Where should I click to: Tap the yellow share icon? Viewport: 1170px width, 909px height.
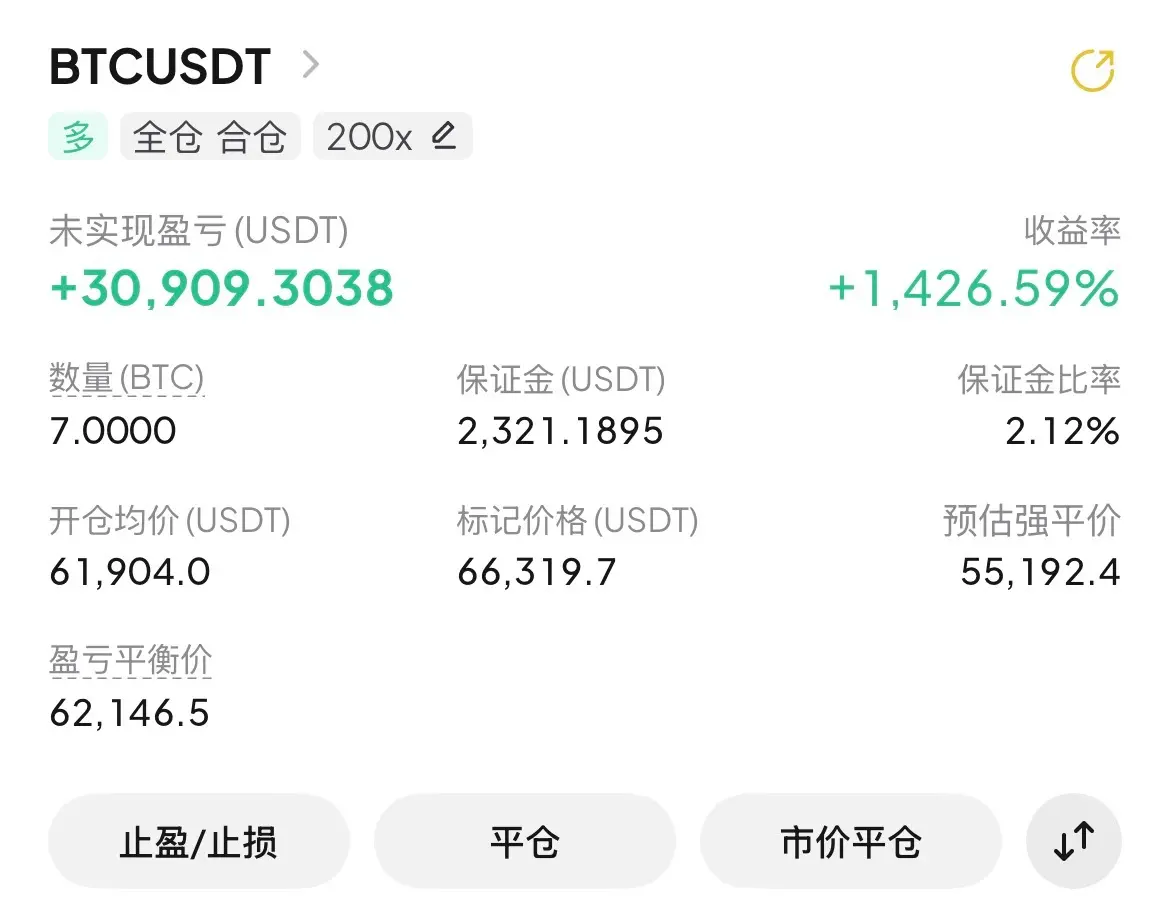1092,70
